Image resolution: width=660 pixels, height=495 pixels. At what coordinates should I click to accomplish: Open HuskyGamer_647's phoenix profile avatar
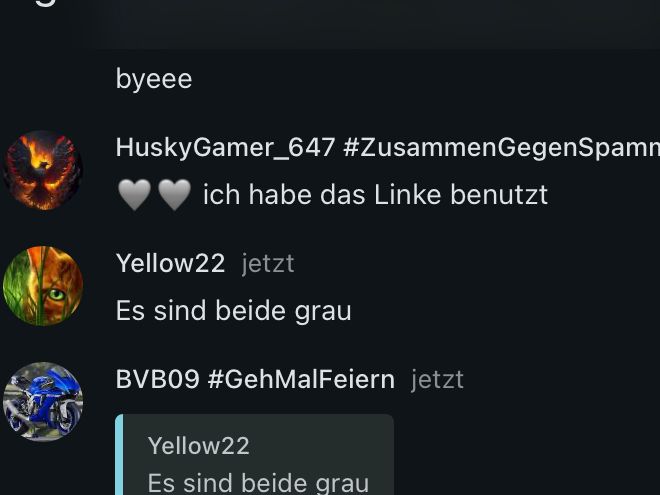click(x=43, y=170)
